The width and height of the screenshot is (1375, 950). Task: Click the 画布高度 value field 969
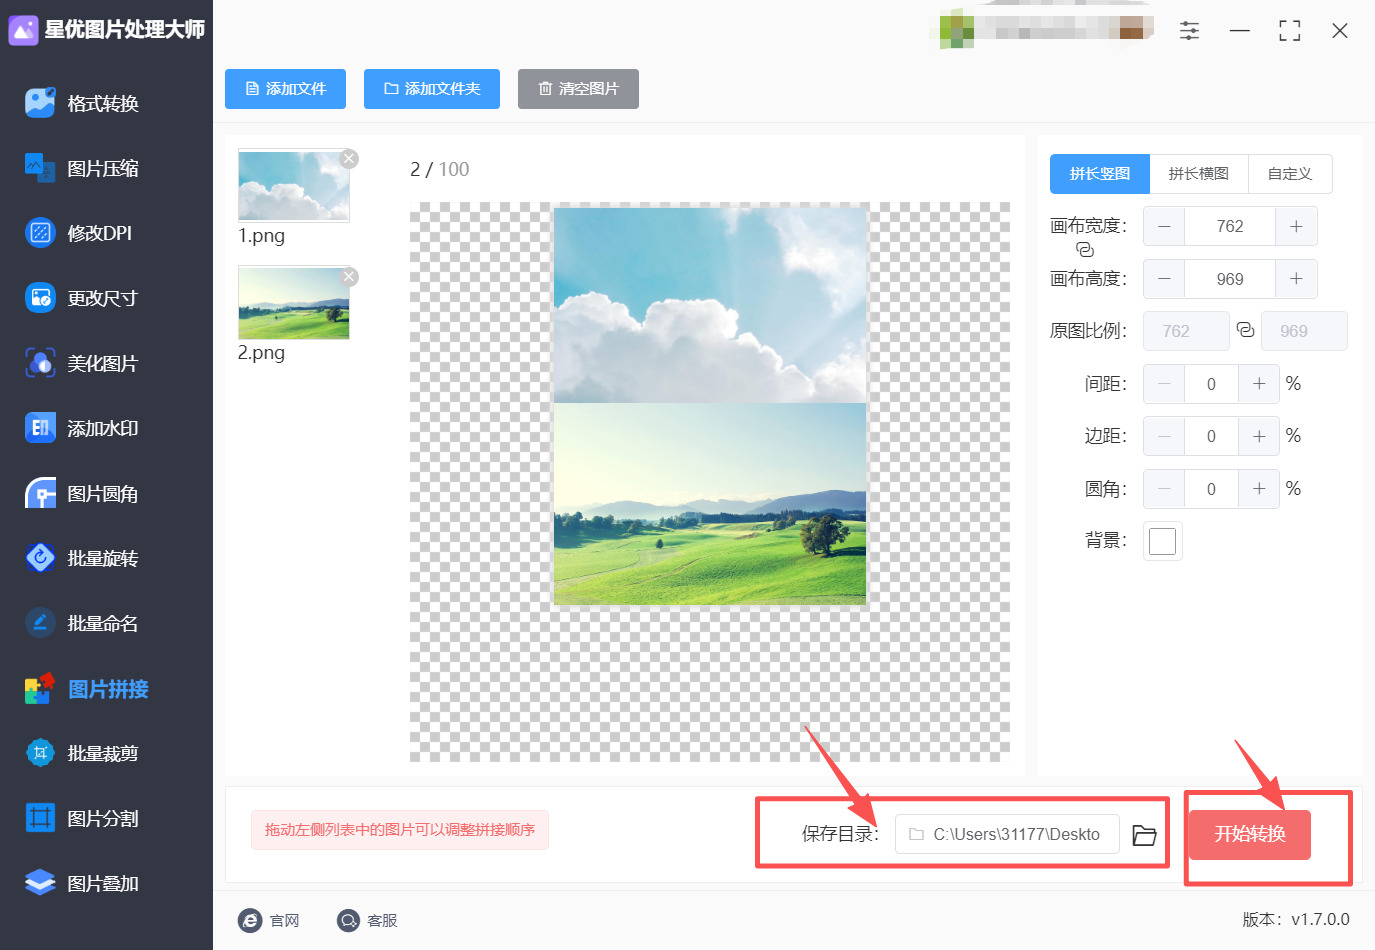1230,279
